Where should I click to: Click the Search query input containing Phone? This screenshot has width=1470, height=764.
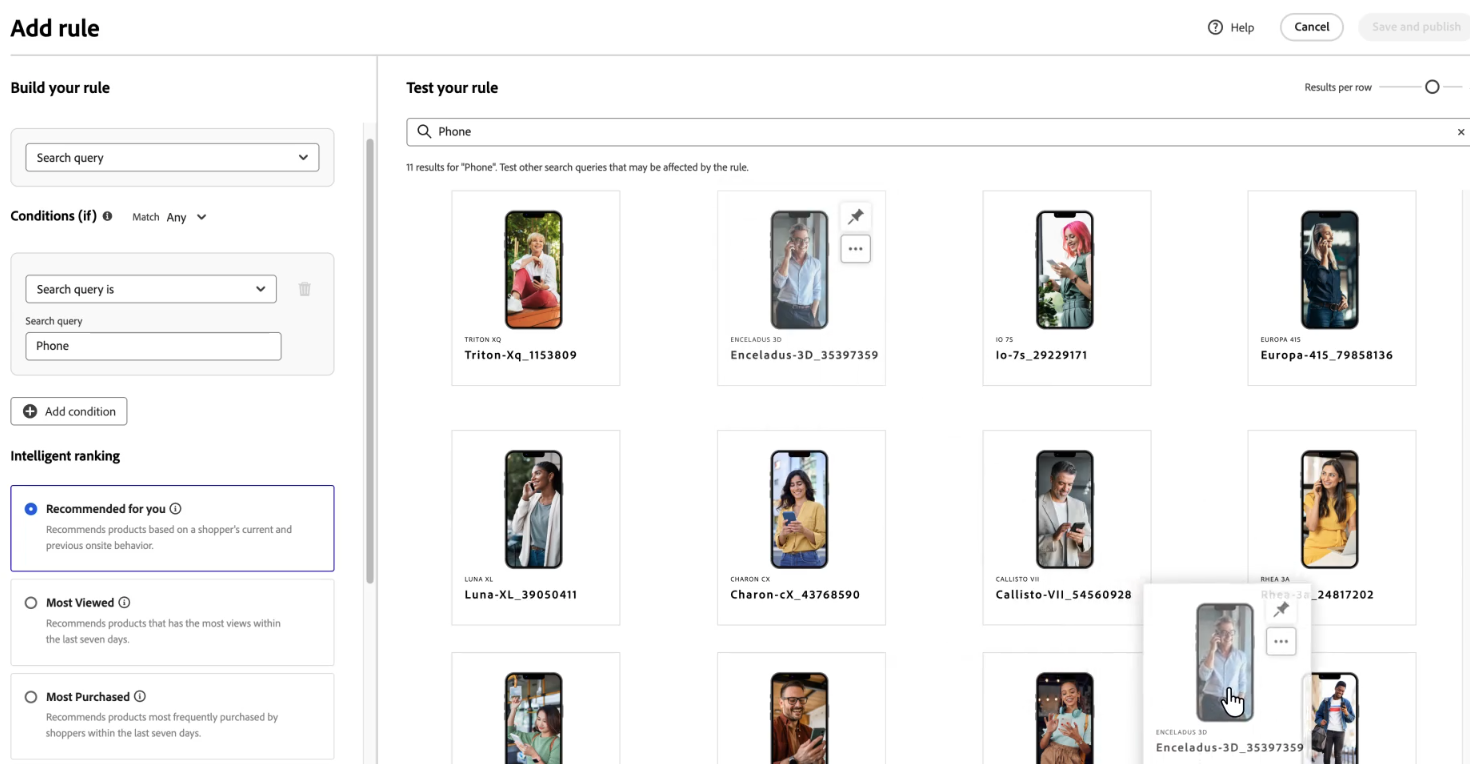coord(153,346)
